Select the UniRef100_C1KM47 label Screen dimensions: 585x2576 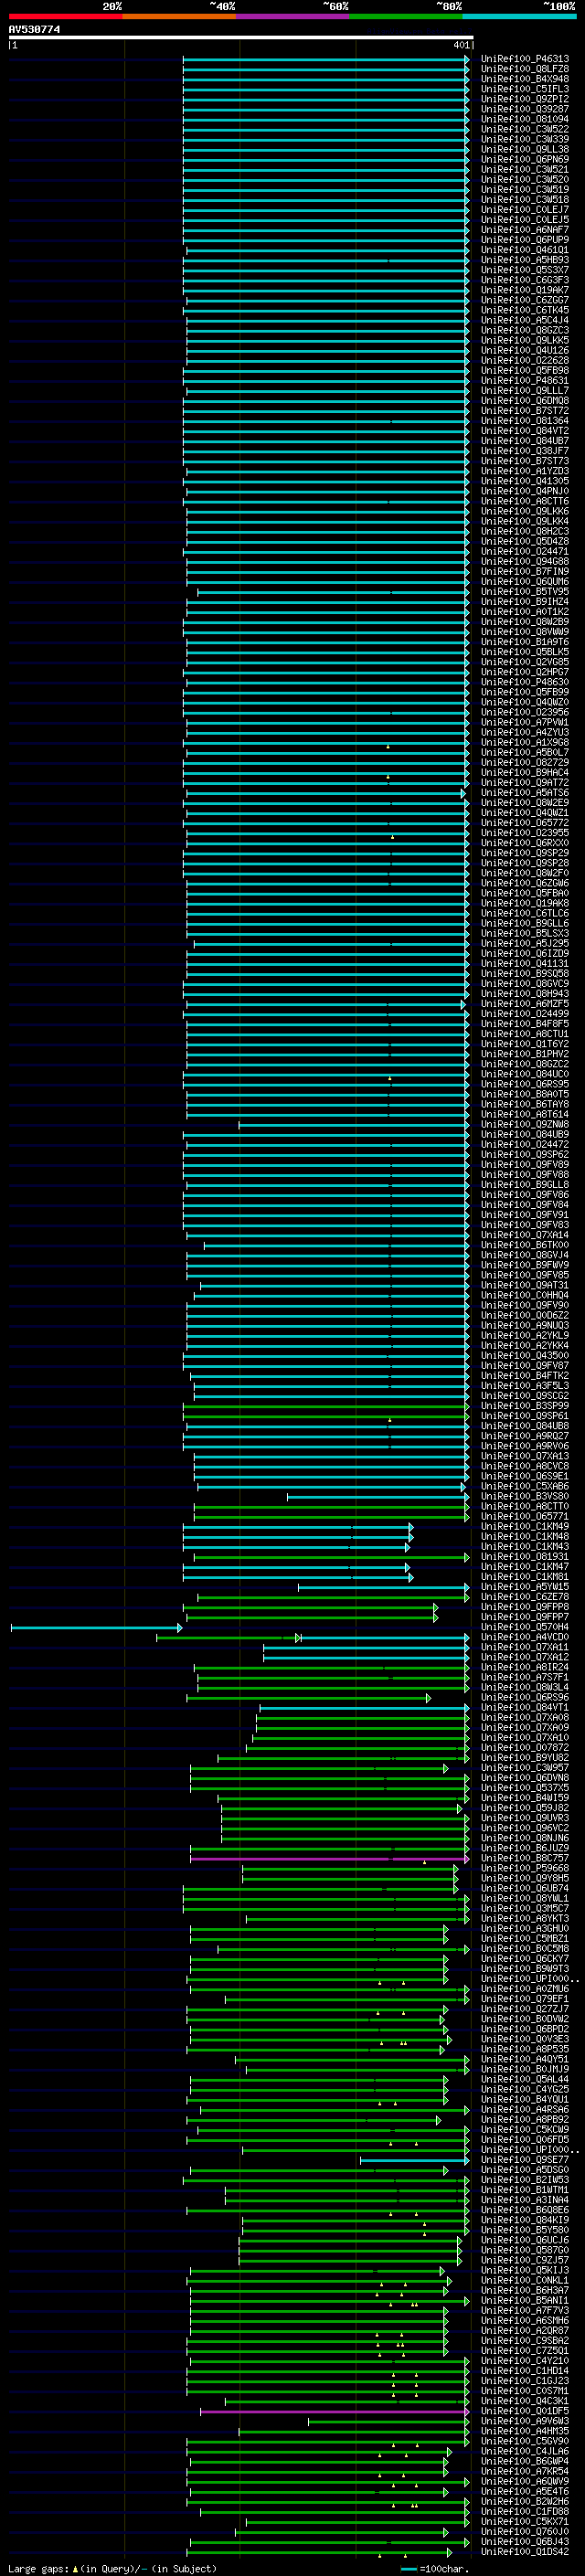[x=524, y=1567]
